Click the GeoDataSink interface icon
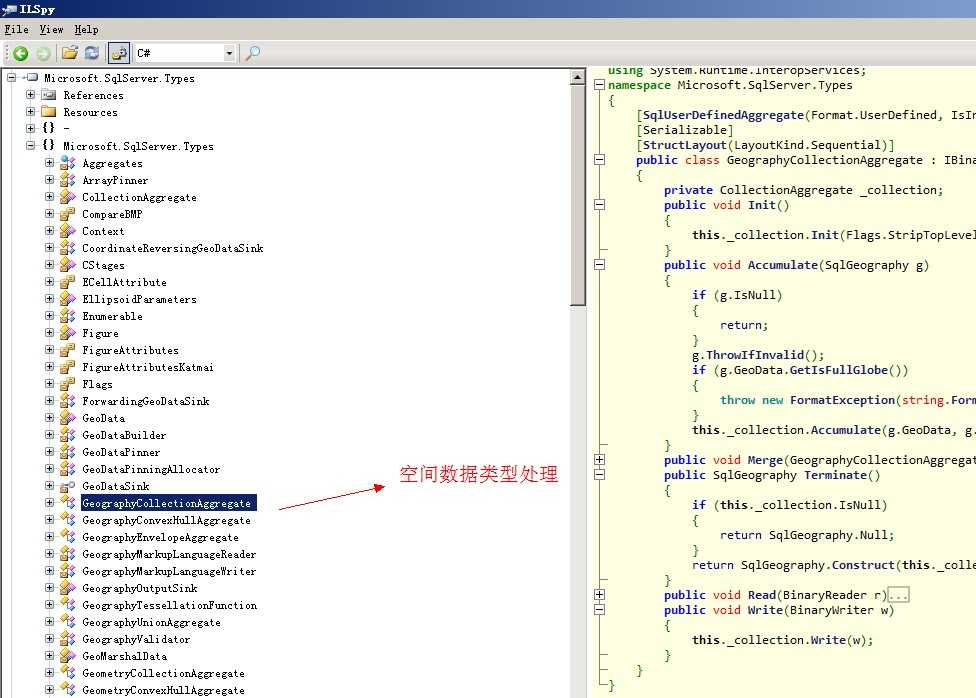This screenshot has height=698, width=976. 67,486
